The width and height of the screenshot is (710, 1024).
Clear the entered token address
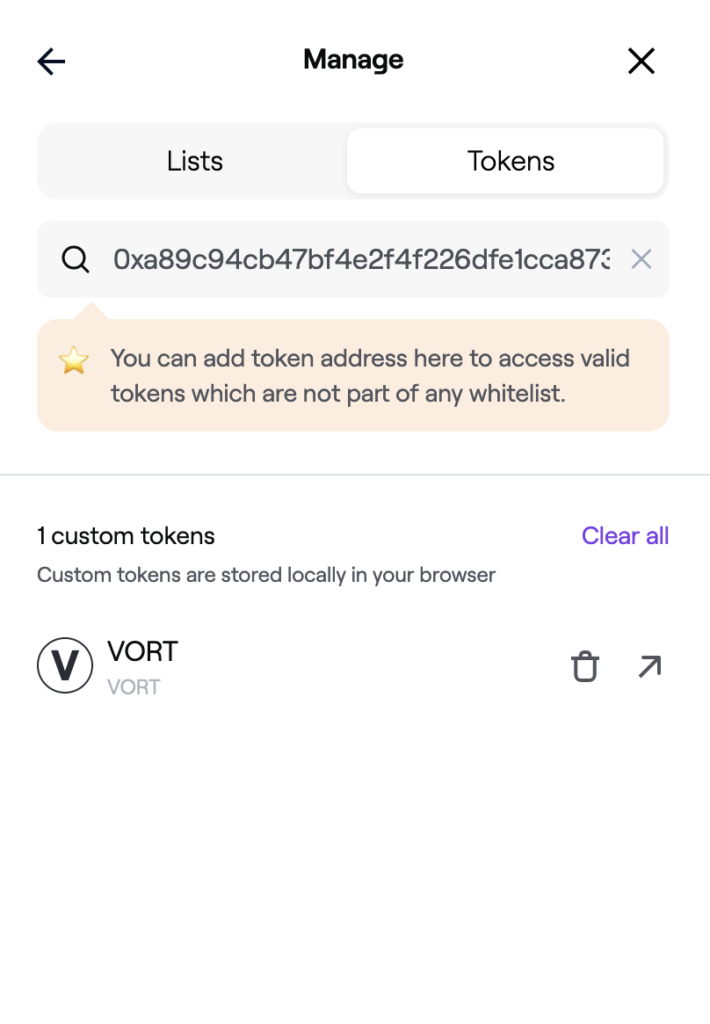[x=641, y=260]
